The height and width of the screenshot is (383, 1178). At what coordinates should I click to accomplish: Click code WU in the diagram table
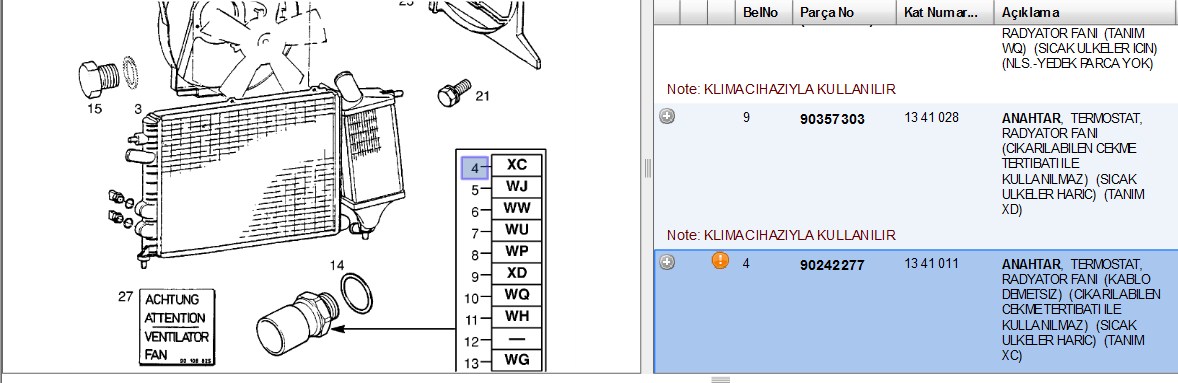517,229
